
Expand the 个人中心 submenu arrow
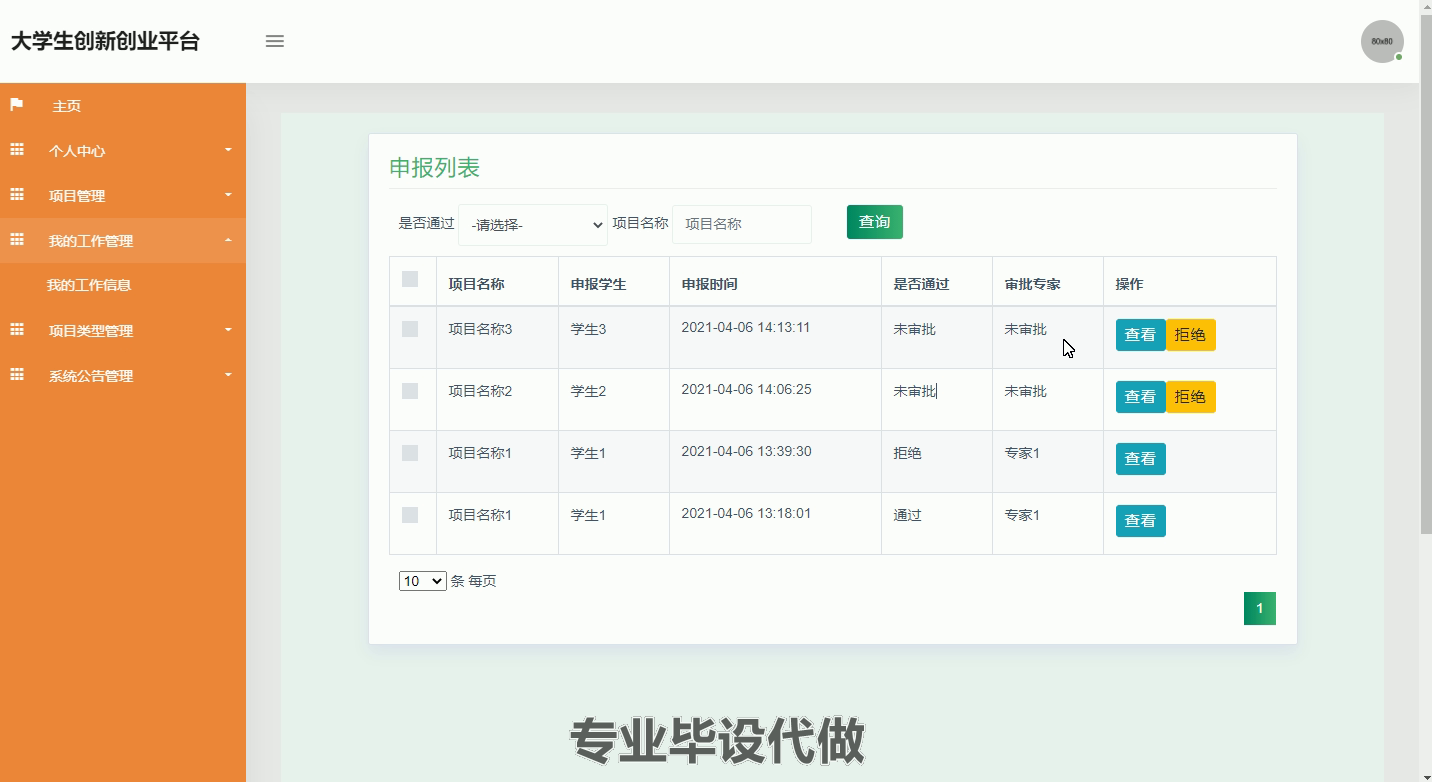coord(228,150)
